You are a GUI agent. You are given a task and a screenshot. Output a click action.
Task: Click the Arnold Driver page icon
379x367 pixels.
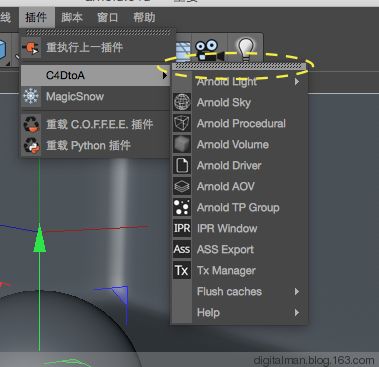[x=182, y=165]
